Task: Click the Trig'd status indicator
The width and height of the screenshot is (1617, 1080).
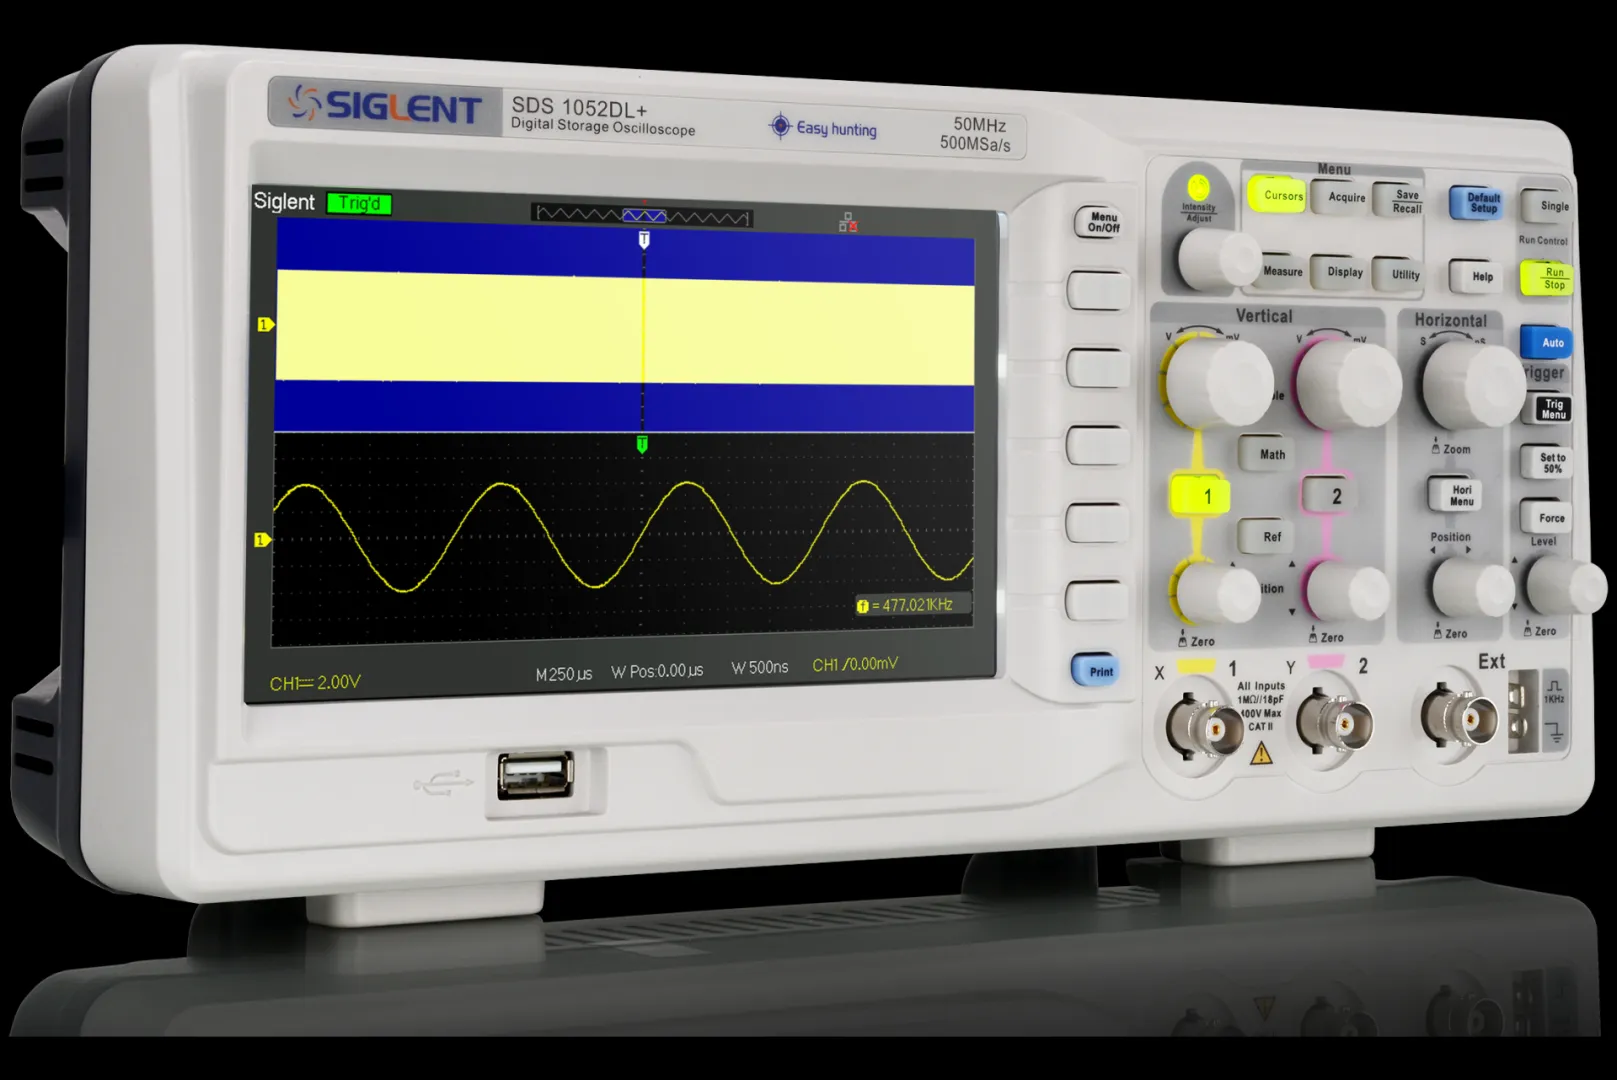Action: (359, 203)
